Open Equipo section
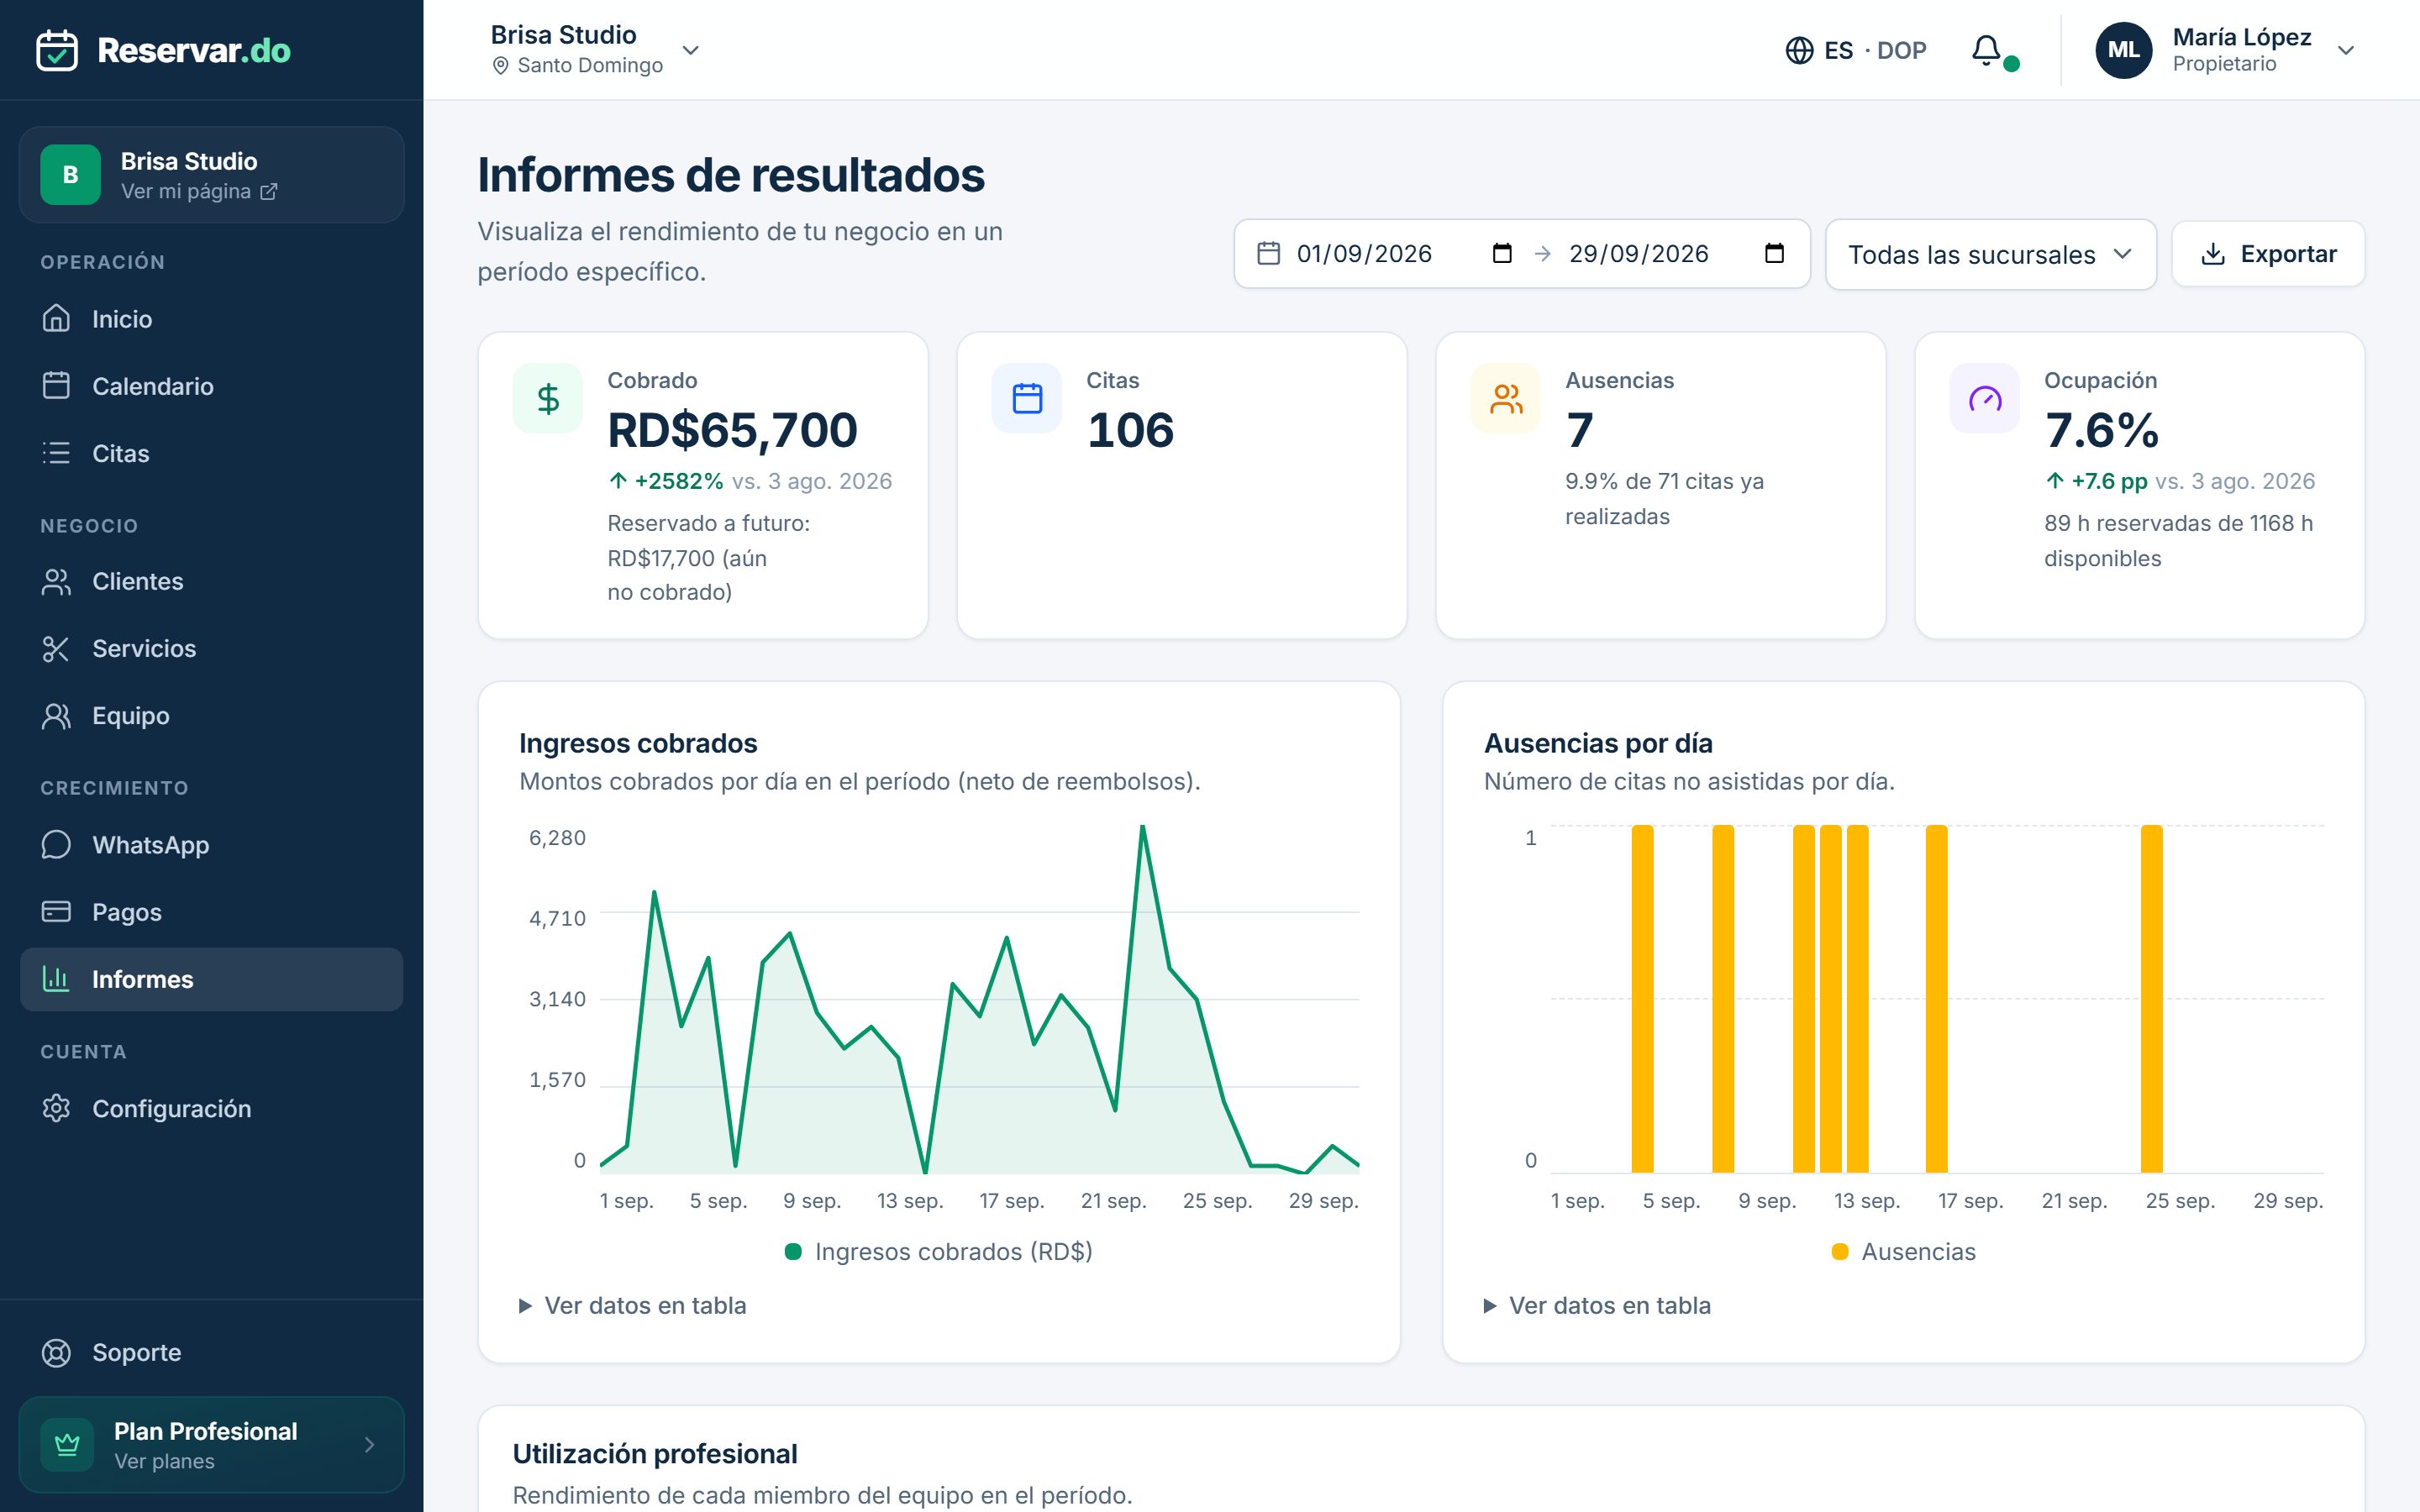2420x1512 pixels. 211,715
